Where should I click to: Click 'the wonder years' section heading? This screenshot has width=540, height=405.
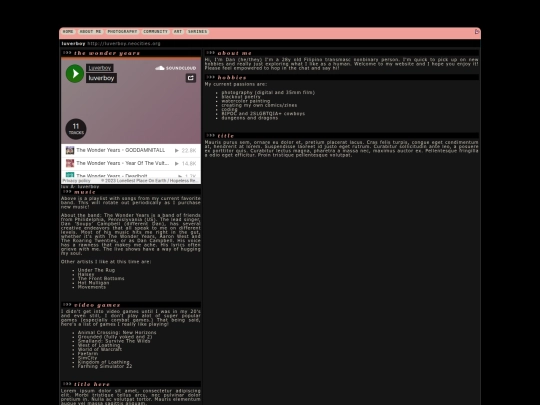107,53
